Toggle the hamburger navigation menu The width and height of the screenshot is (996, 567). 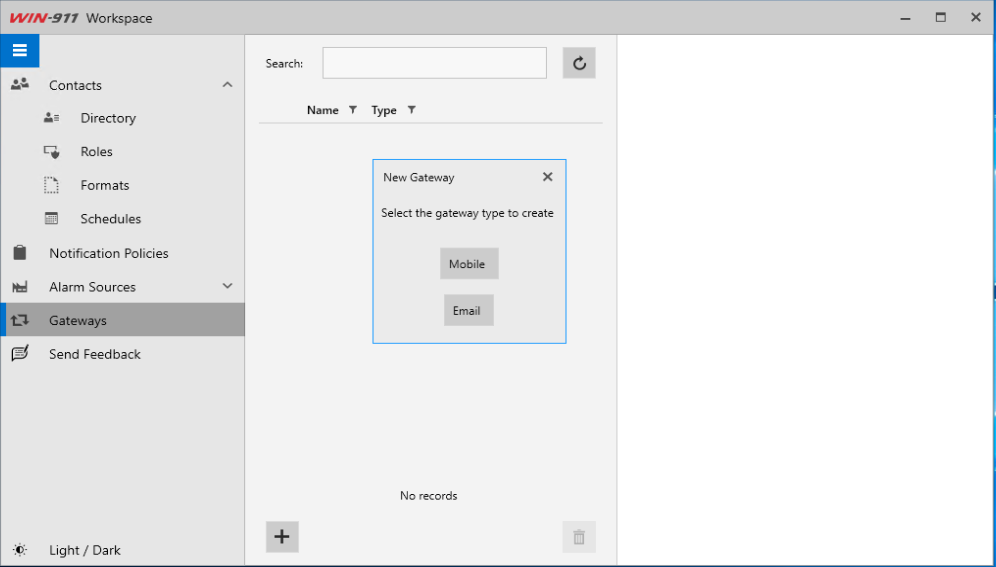(20, 51)
